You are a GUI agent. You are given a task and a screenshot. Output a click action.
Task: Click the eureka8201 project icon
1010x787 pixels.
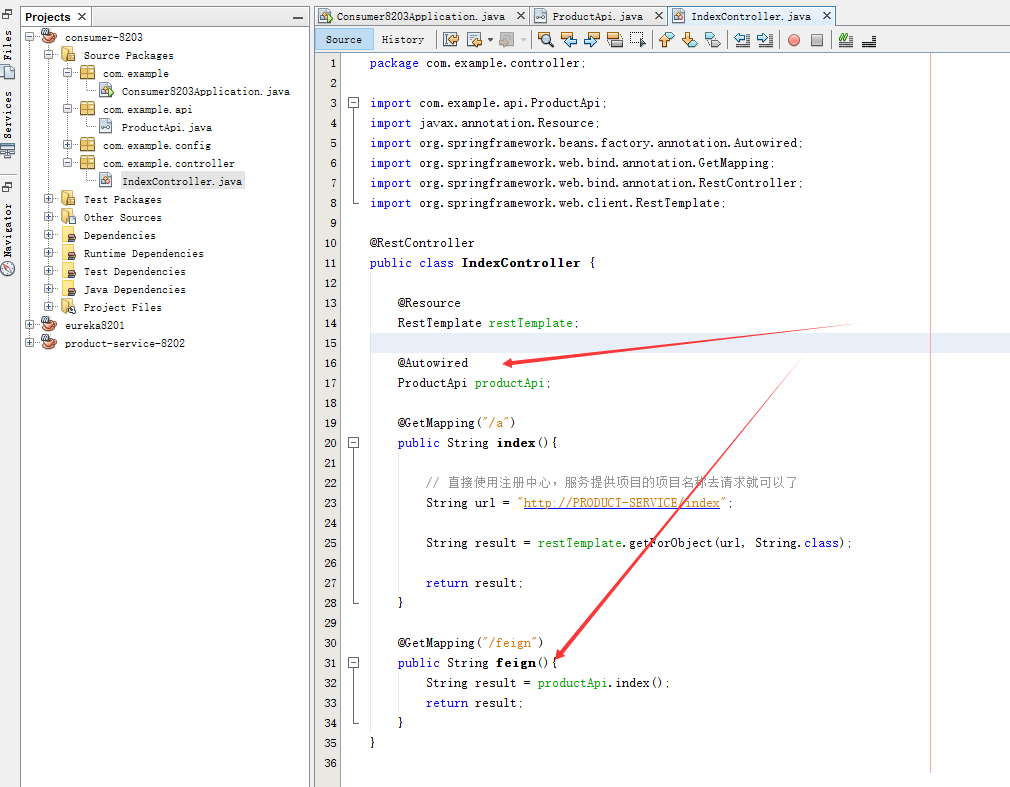[x=49, y=325]
